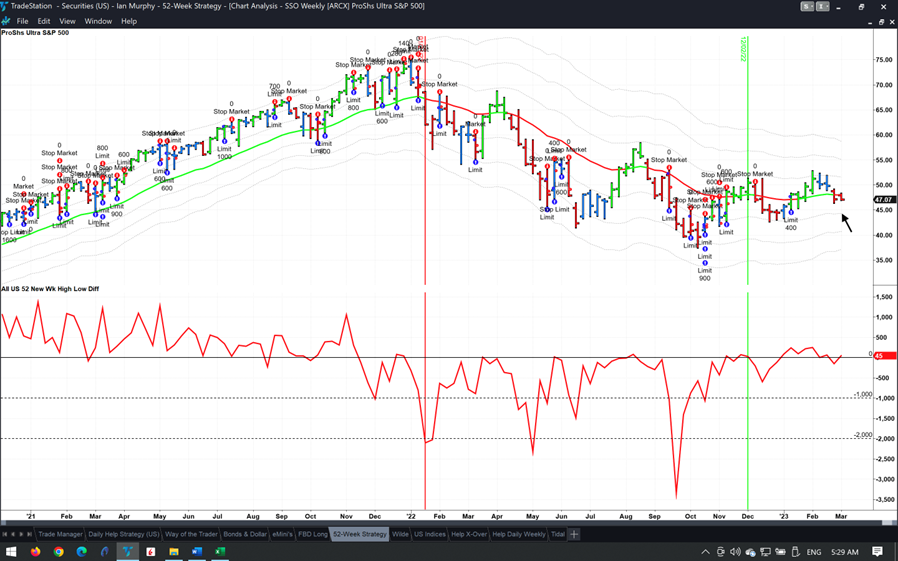Image resolution: width=898 pixels, height=561 pixels.
Task: Open the FBD Long tab
Action: pos(313,534)
